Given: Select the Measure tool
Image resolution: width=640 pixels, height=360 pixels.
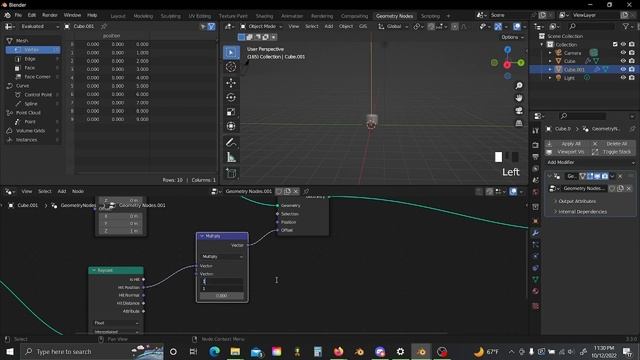Looking at the screenshot, I should [231, 157].
